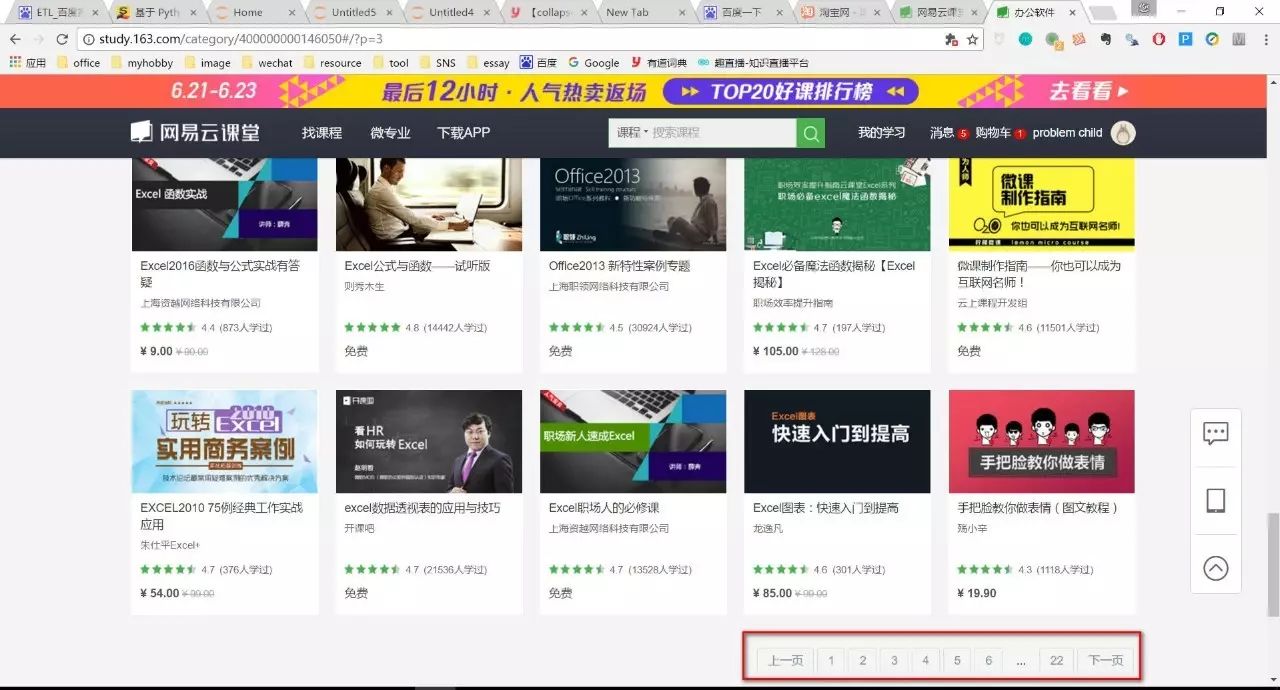Close the Untitled5 tab

[x=388, y=13]
